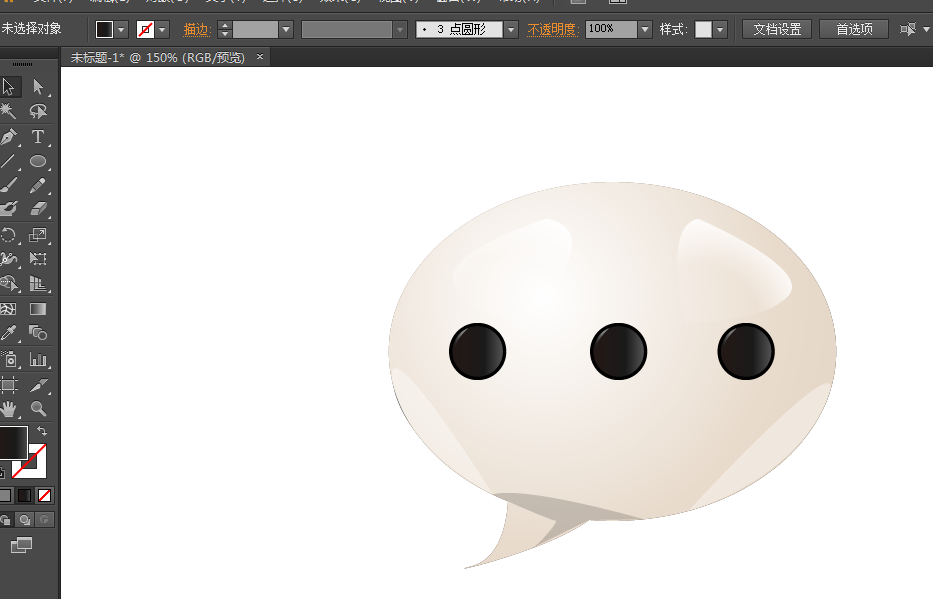Select the Gradient tool
This screenshot has width=933, height=599.
click(38, 309)
